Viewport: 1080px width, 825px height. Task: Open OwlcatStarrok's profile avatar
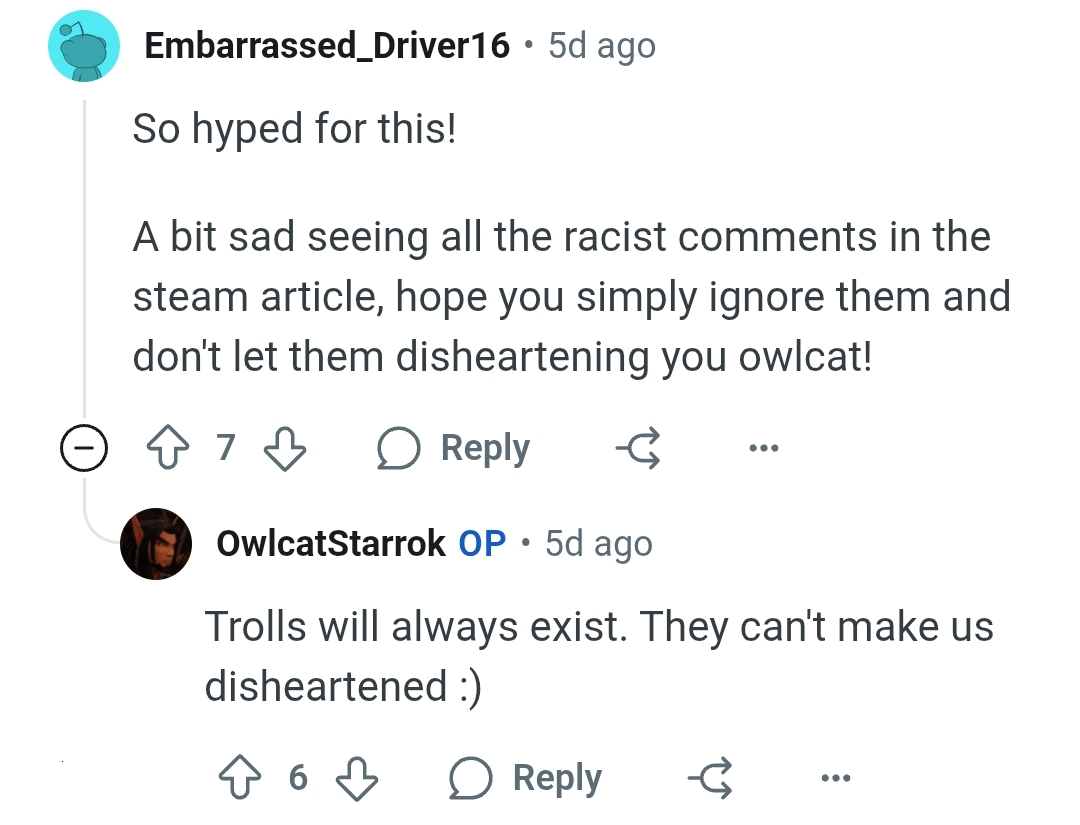coord(156,544)
